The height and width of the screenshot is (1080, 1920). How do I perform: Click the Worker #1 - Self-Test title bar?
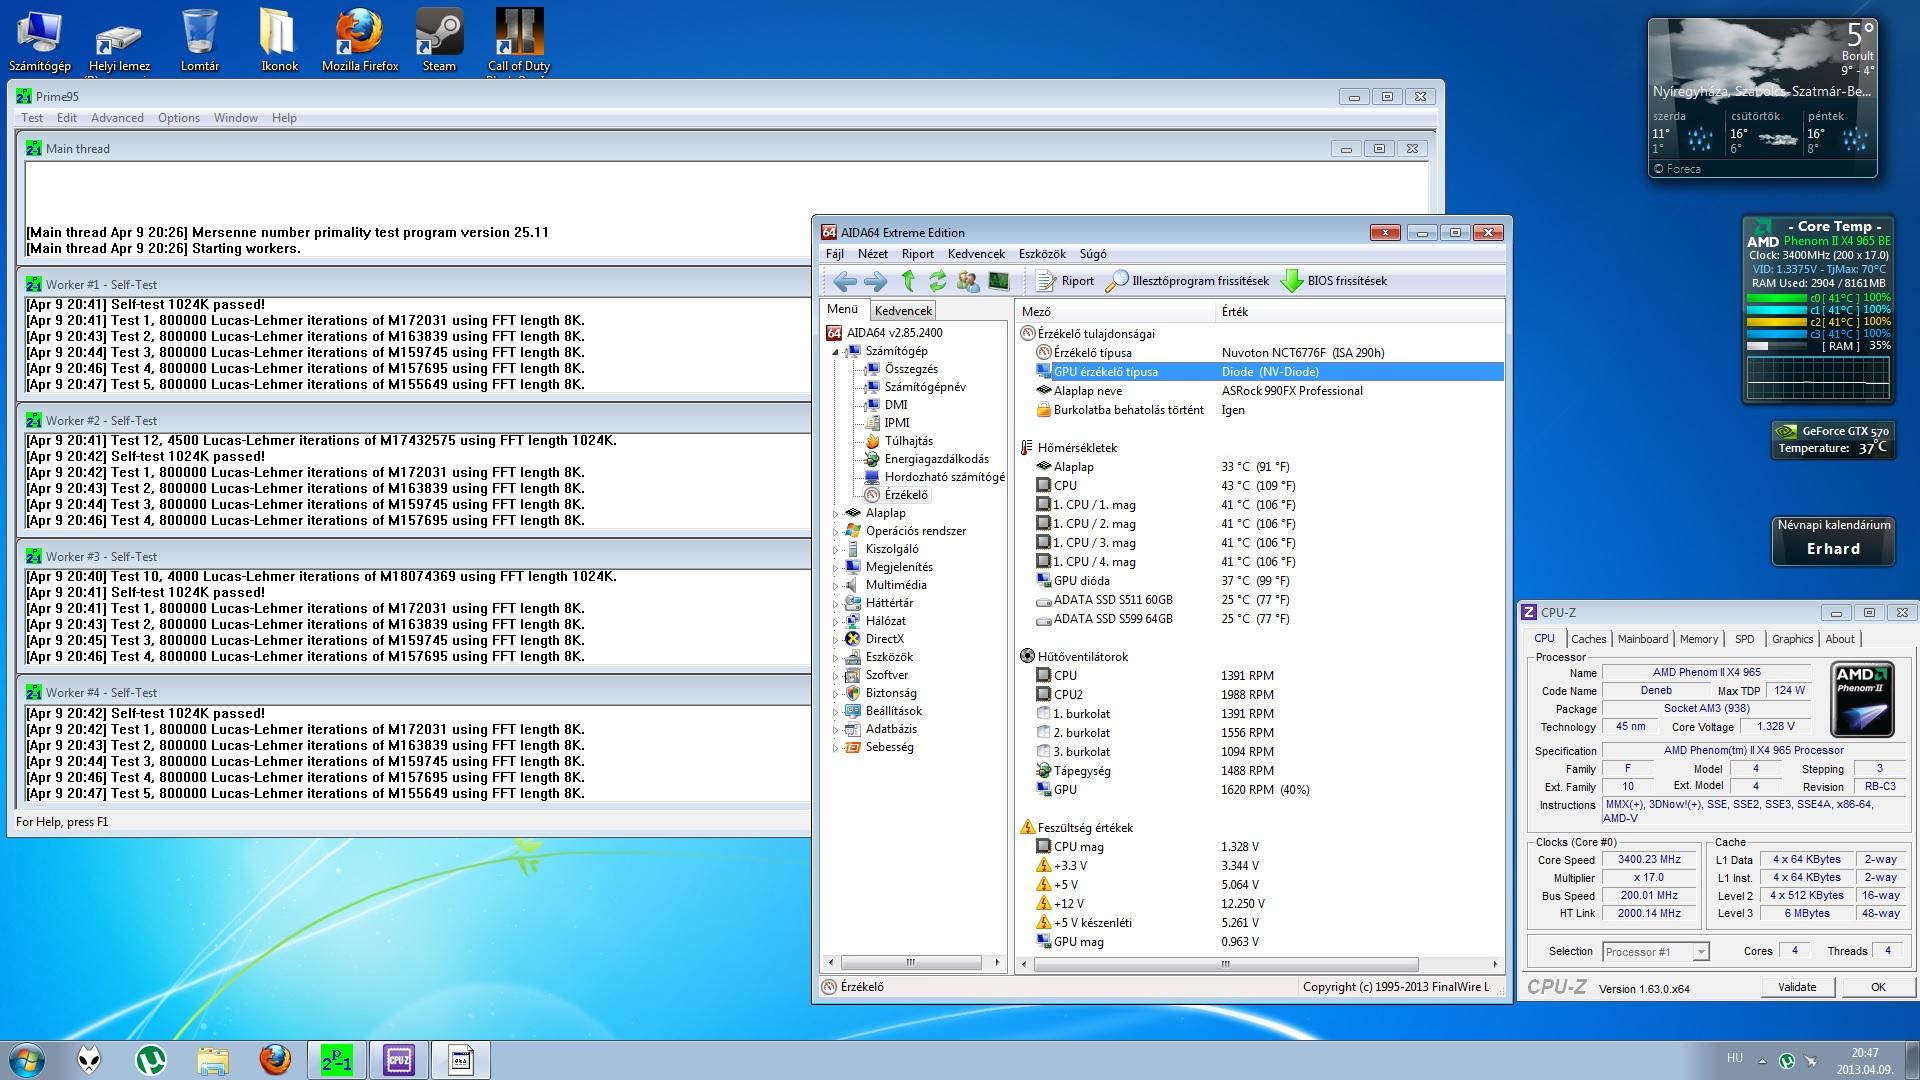pos(413,284)
